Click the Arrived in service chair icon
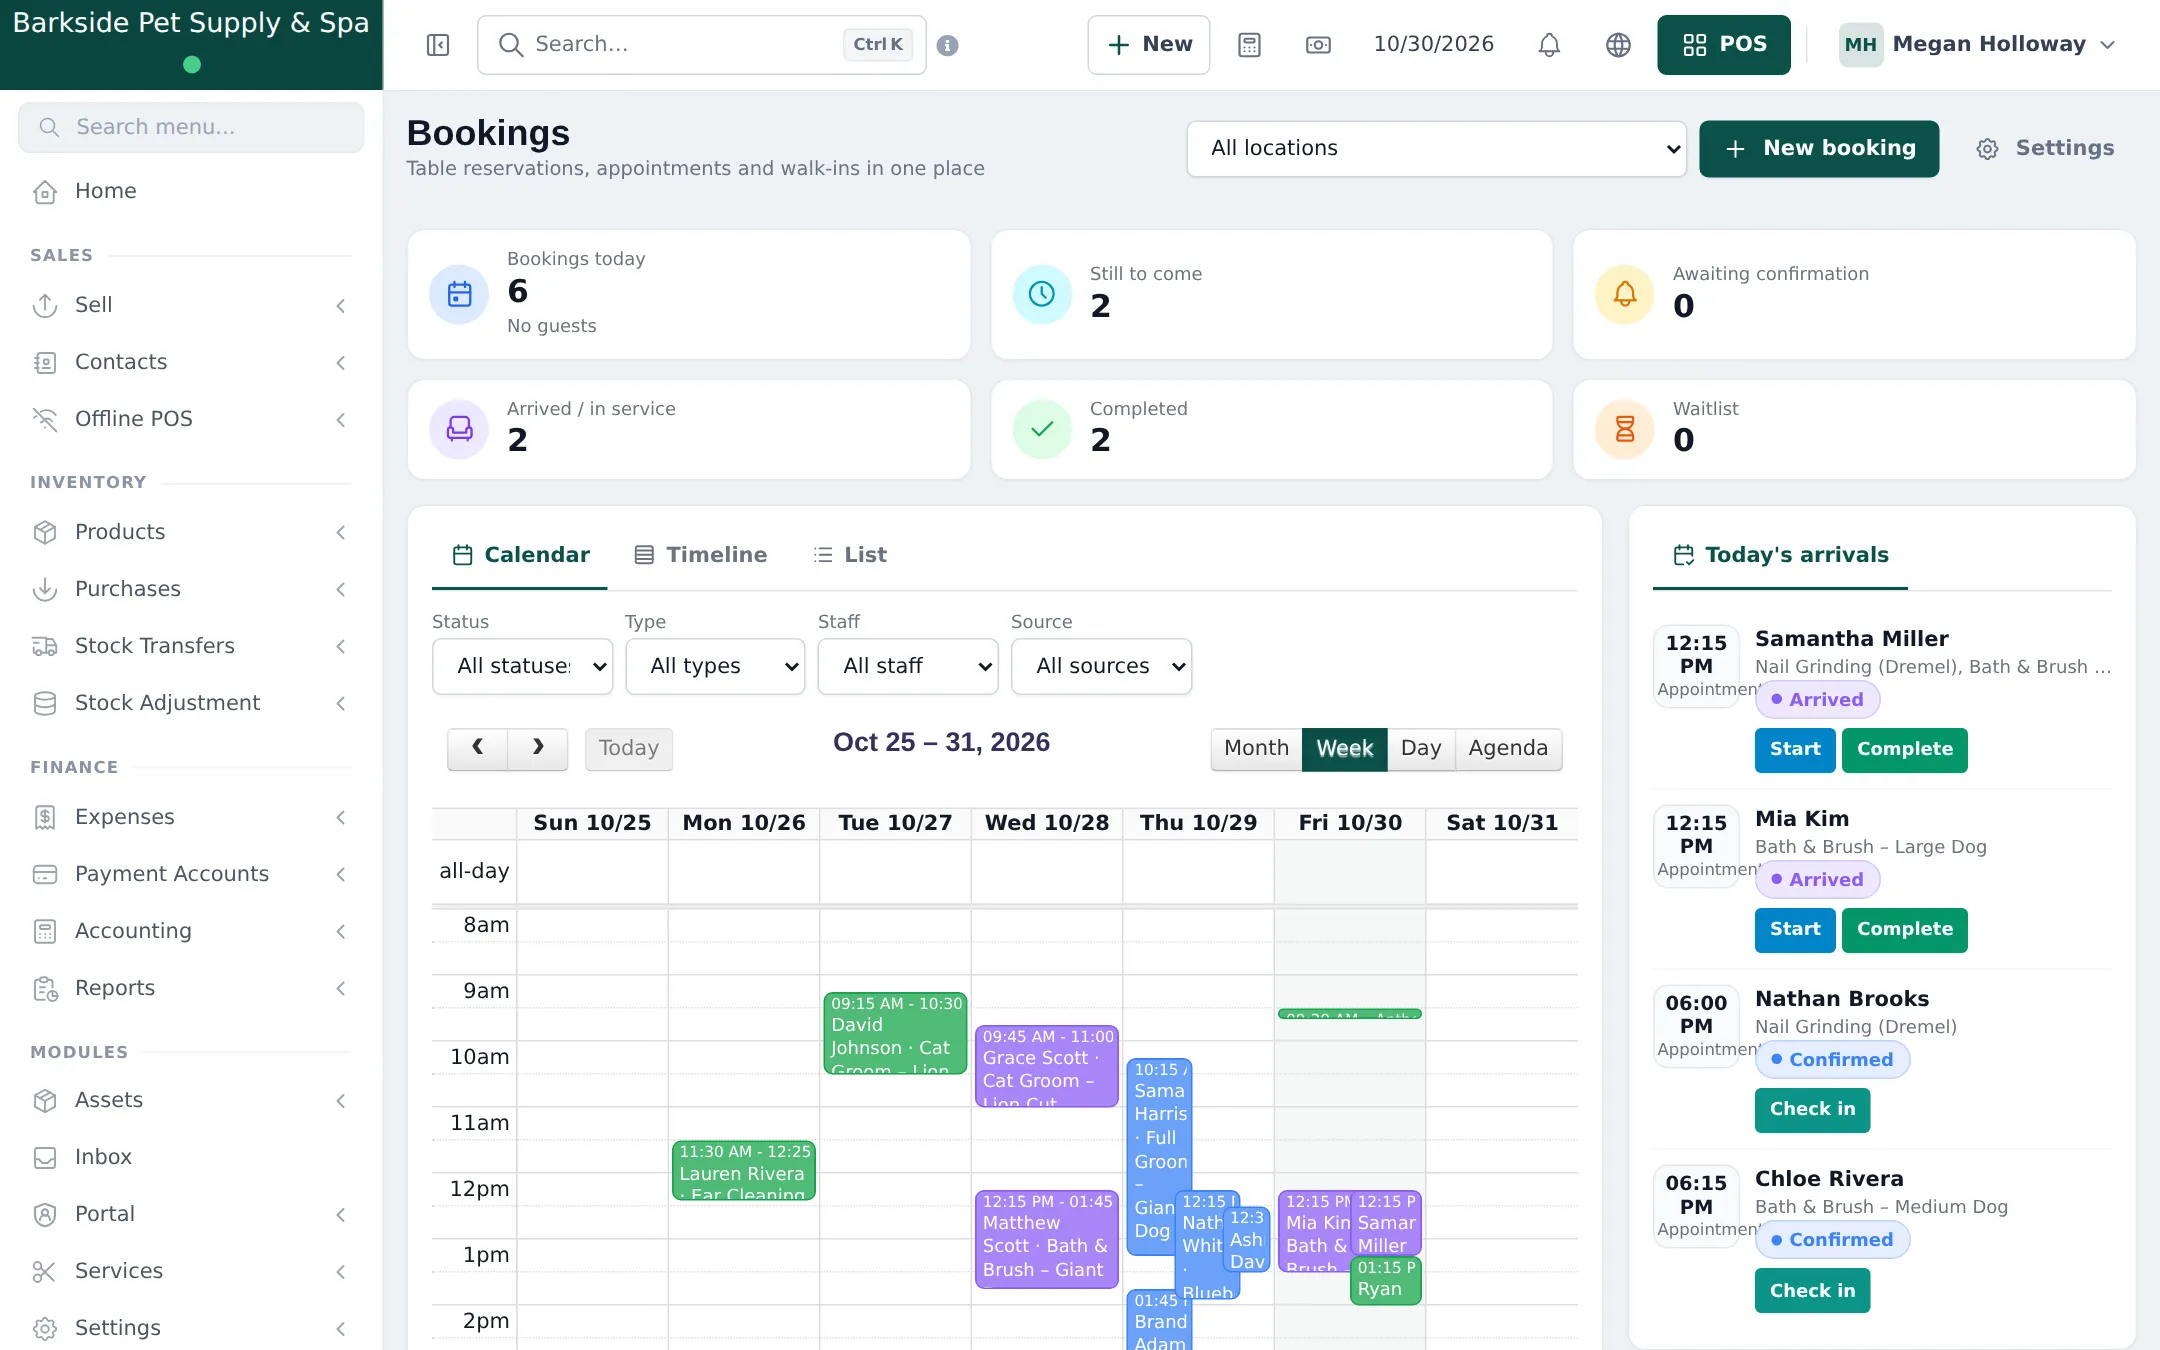The height and width of the screenshot is (1350, 2160). (459, 429)
